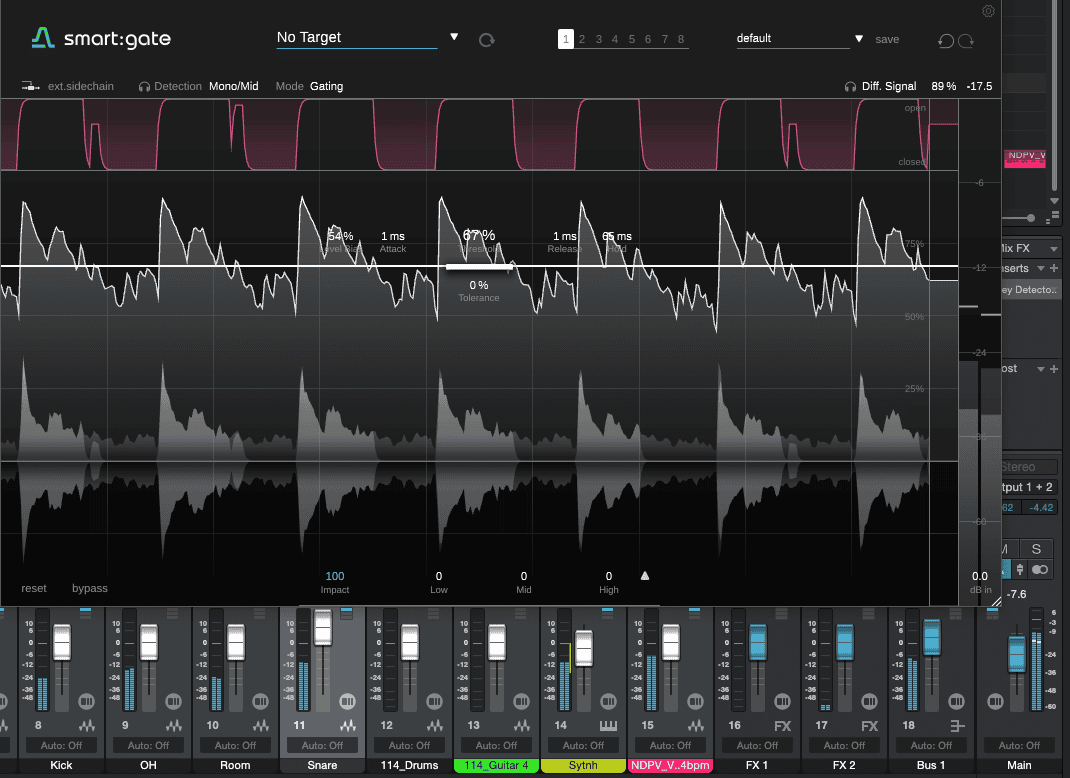Expand the Mix FX dropdown arrow
Viewport: 1070px width, 778px height.
tap(1054, 248)
